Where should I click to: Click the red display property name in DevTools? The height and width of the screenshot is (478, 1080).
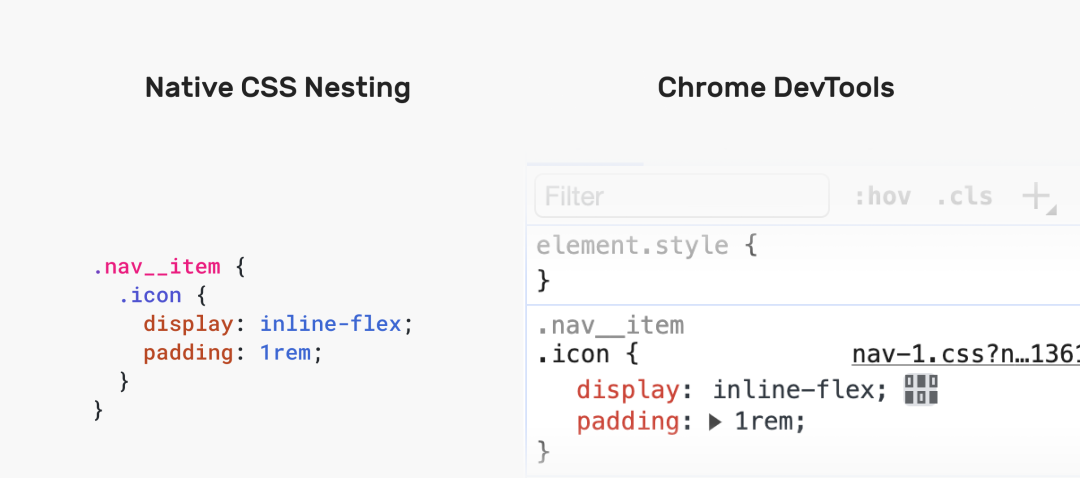click(627, 390)
